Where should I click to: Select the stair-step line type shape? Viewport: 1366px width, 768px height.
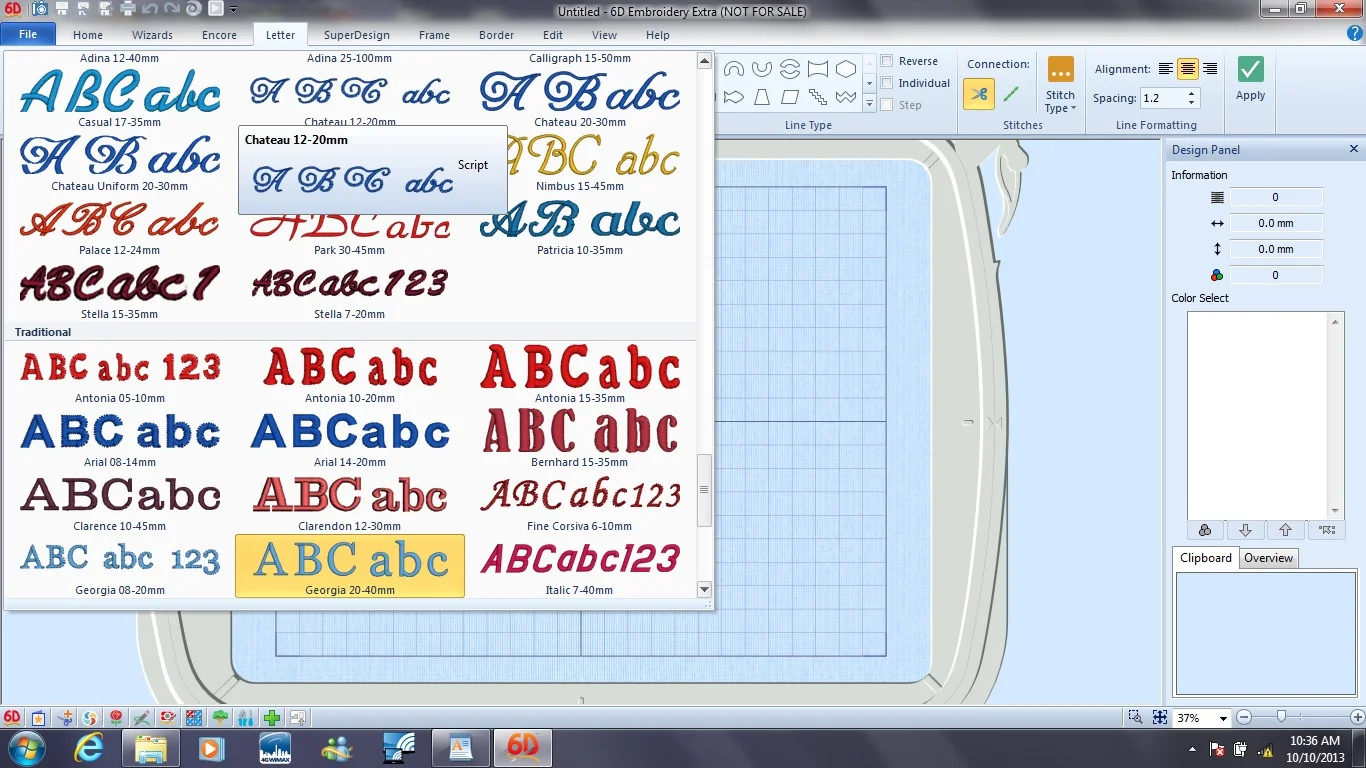(x=818, y=97)
